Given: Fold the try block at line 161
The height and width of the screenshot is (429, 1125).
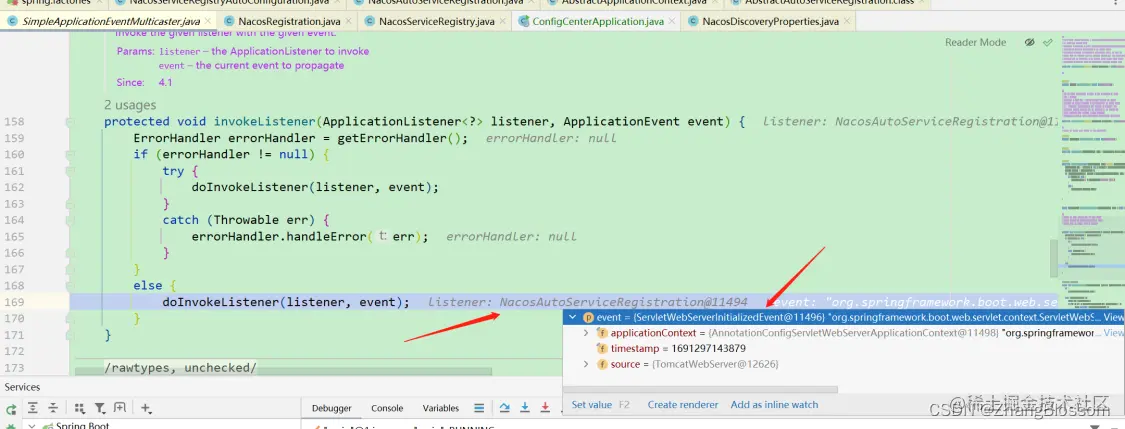Looking at the screenshot, I should tap(70, 171).
